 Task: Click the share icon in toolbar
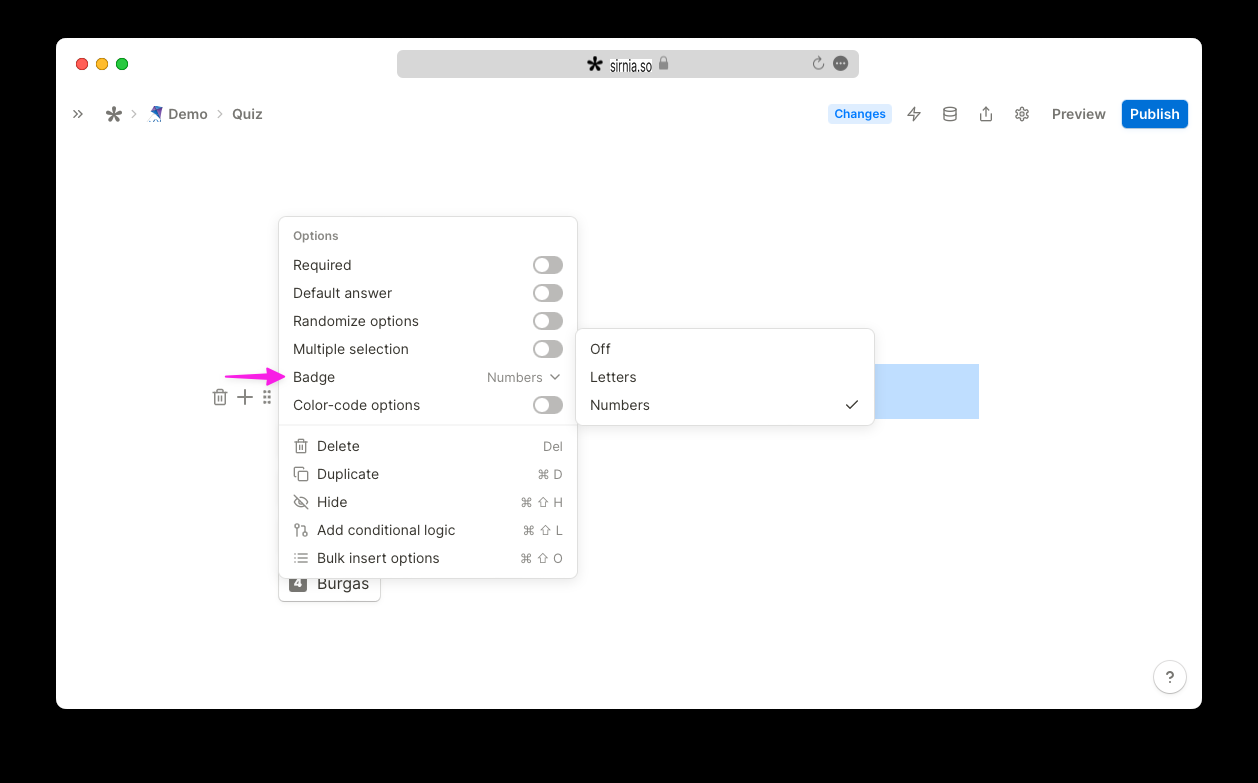986,114
